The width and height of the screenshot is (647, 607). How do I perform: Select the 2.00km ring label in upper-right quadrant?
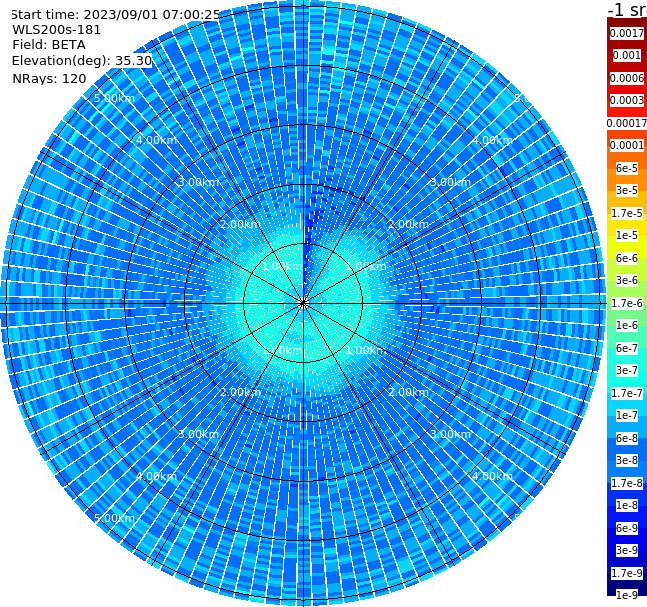click(x=408, y=224)
